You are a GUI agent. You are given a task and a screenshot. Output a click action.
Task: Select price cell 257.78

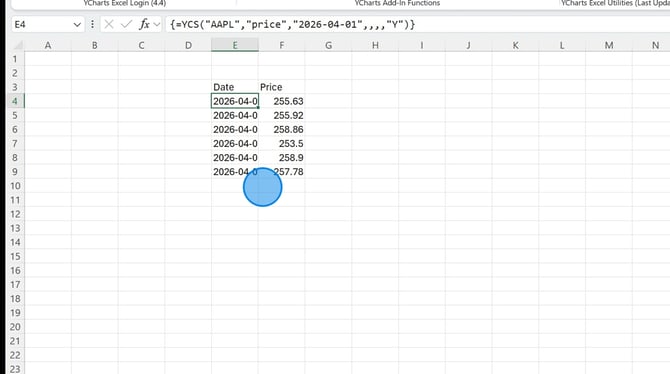(x=282, y=172)
